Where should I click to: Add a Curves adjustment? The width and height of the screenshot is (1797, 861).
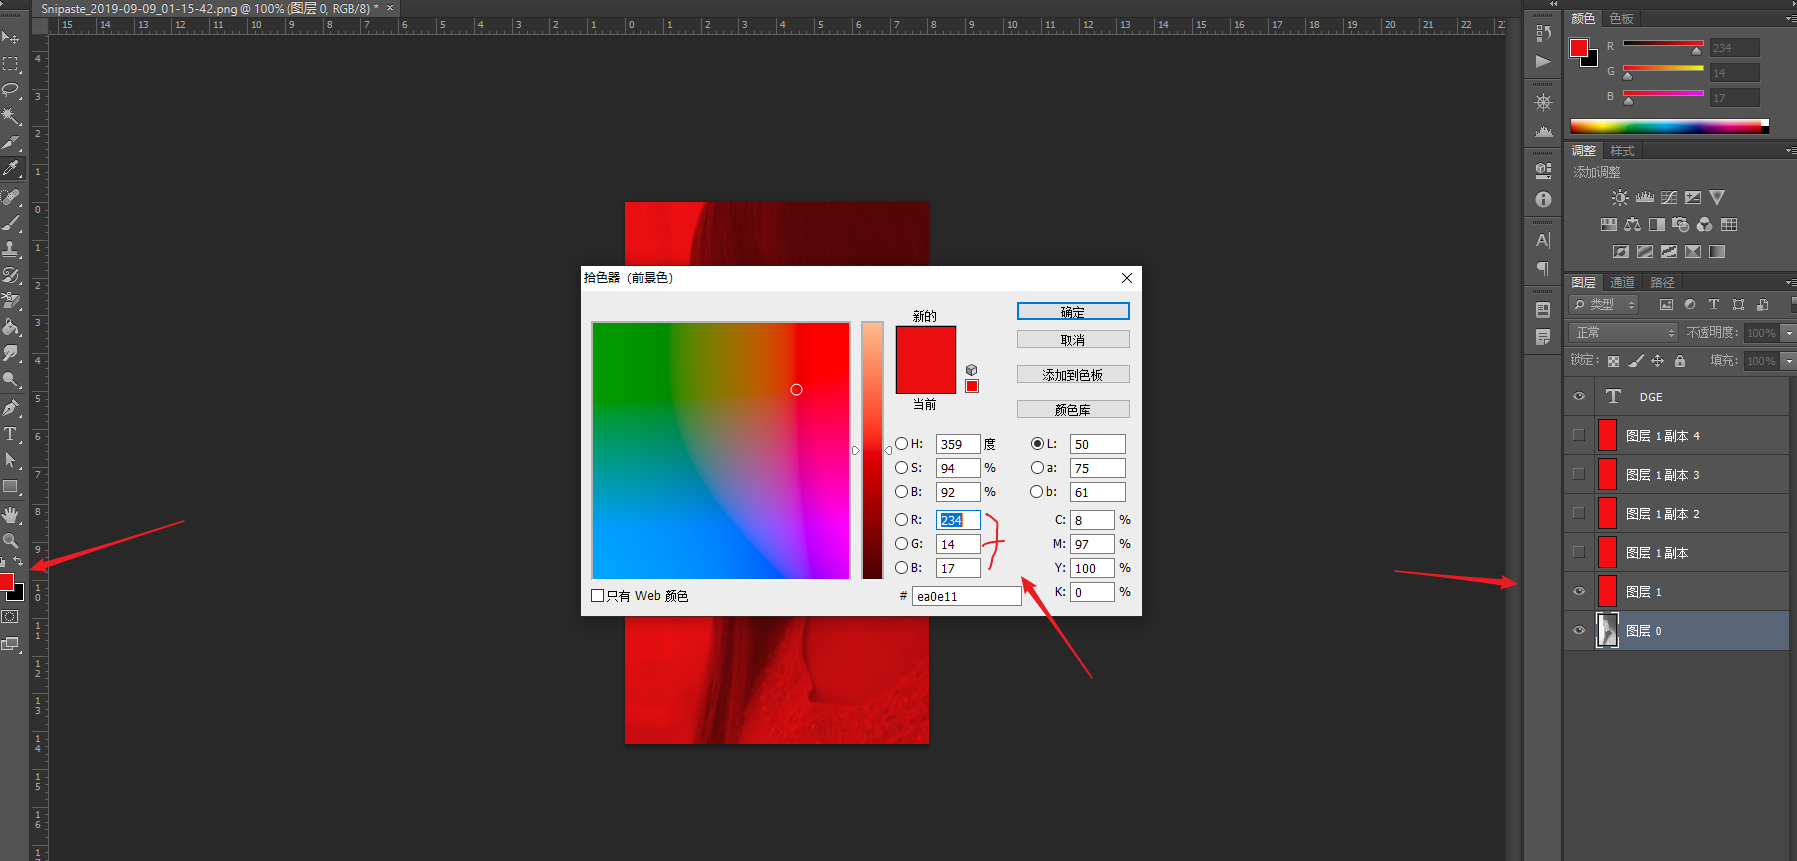click(1669, 198)
